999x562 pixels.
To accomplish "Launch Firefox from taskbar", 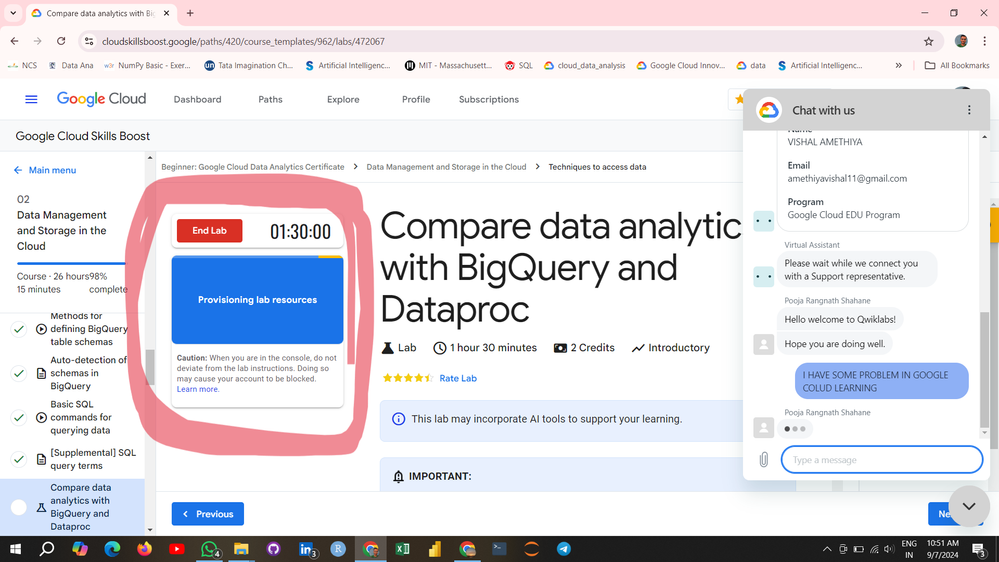I will [145, 549].
